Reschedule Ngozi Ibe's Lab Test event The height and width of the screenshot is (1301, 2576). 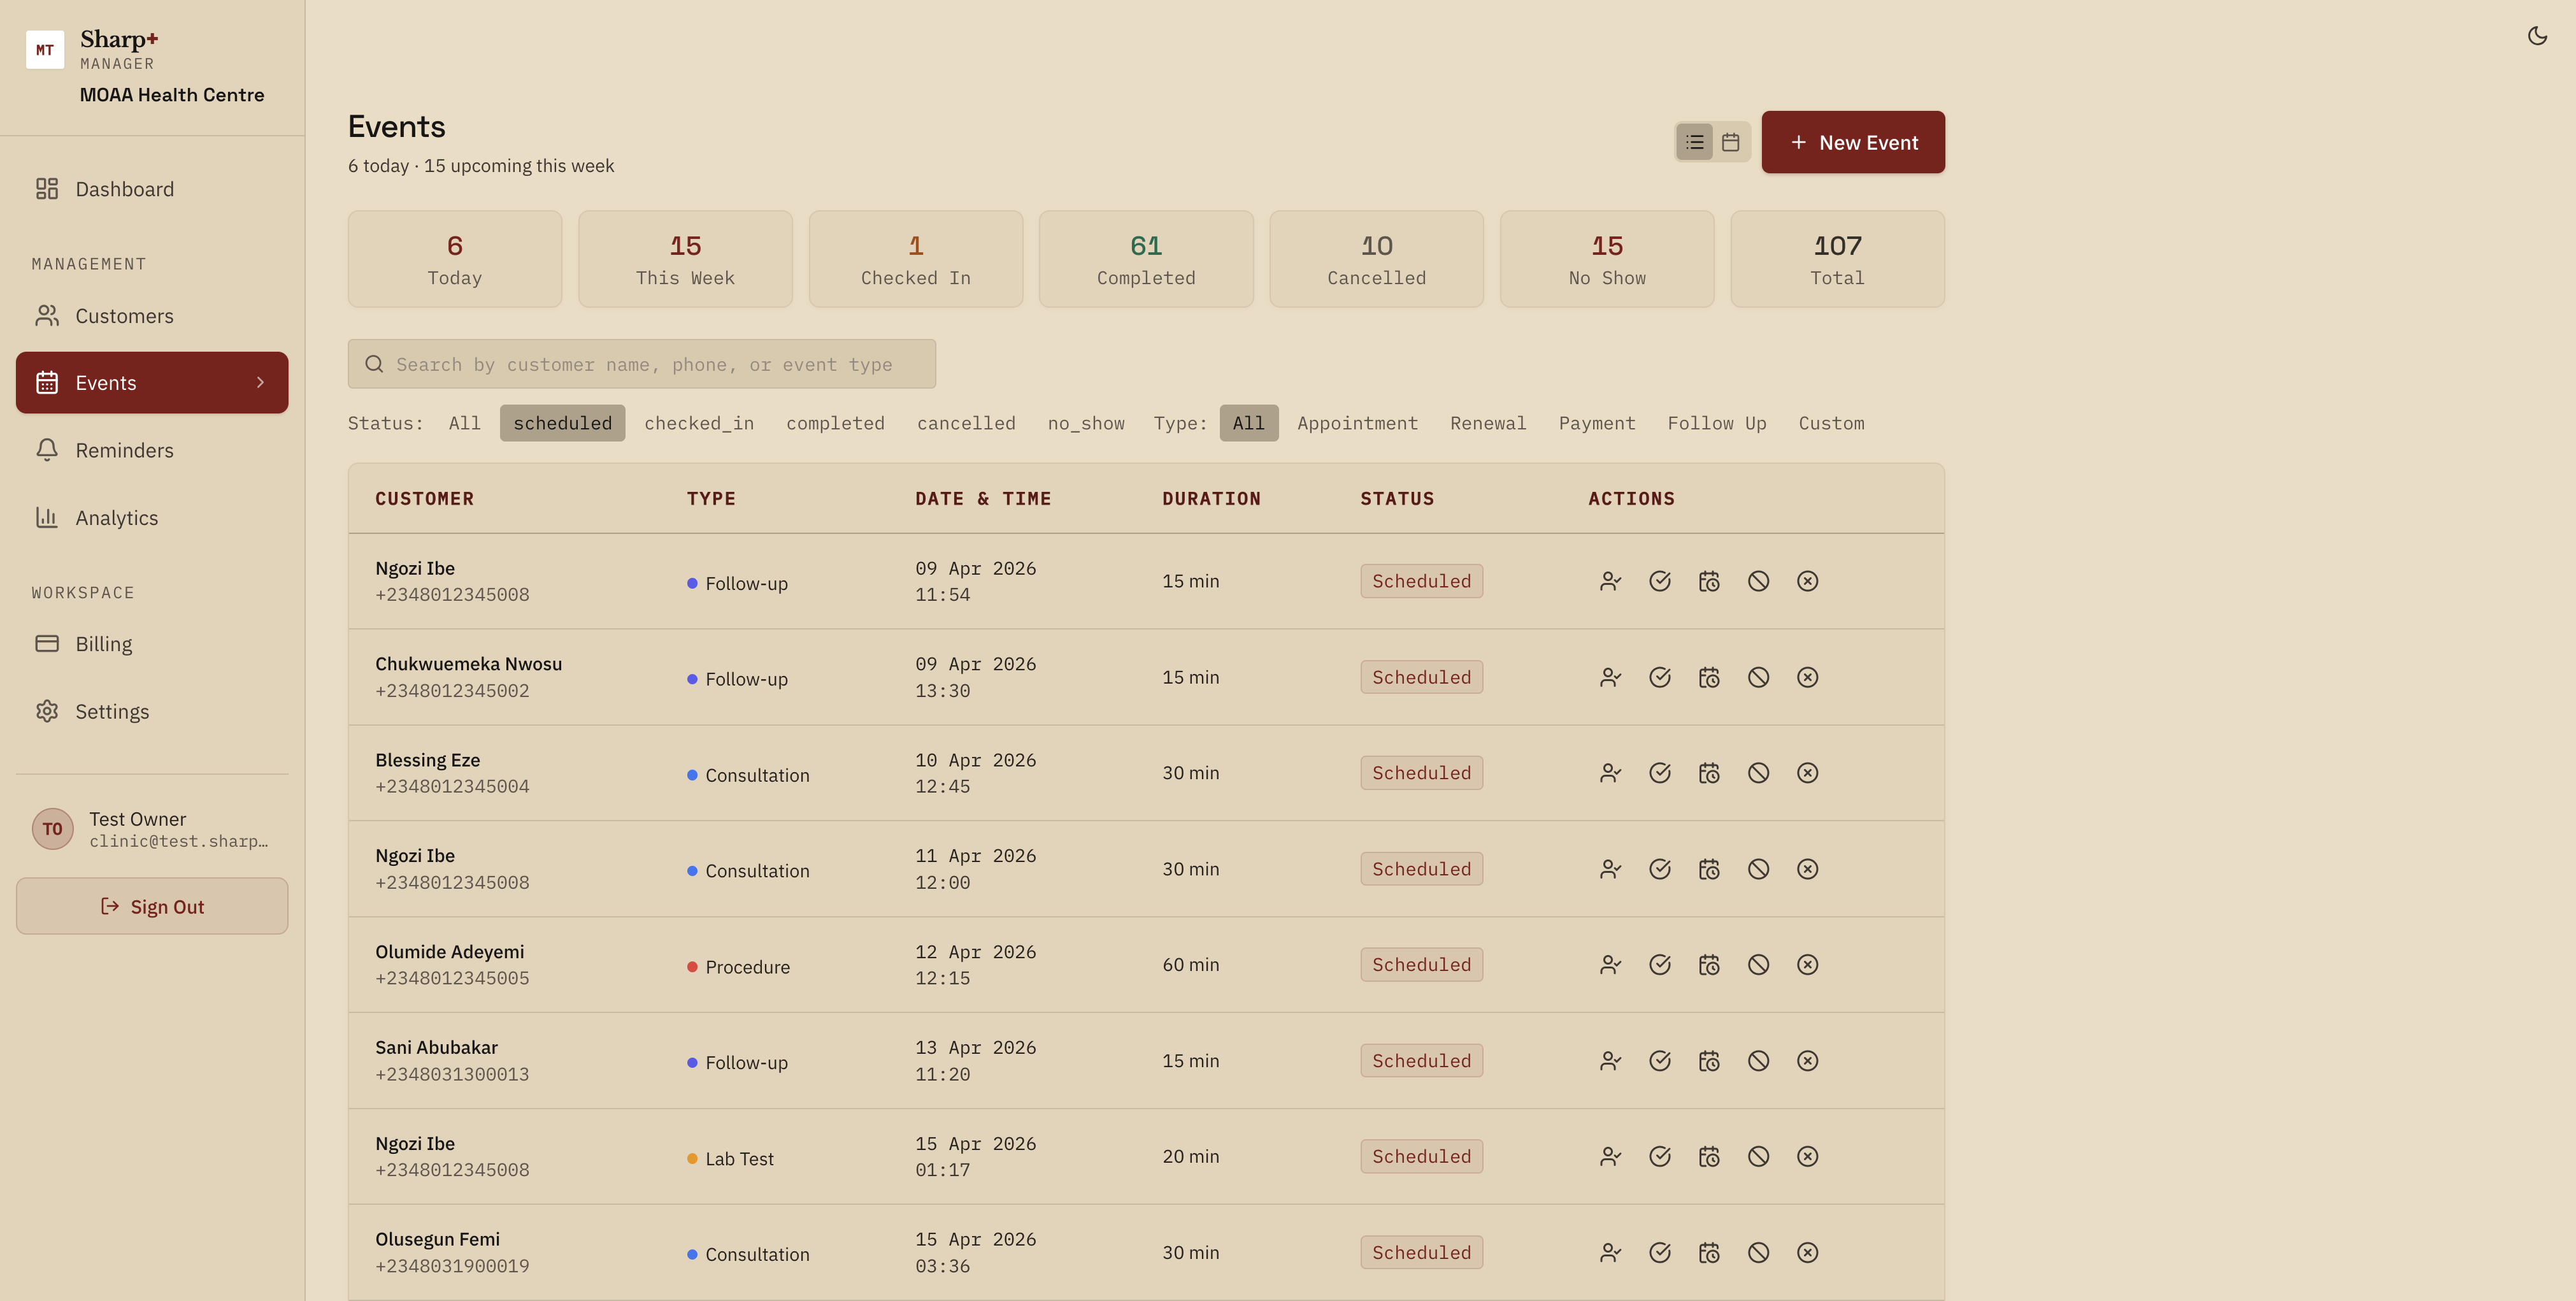point(1709,1157)
